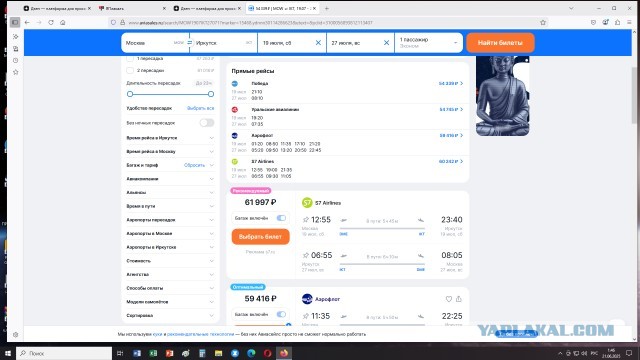
Task: Switch to the first browser tab
Action: 57,8
